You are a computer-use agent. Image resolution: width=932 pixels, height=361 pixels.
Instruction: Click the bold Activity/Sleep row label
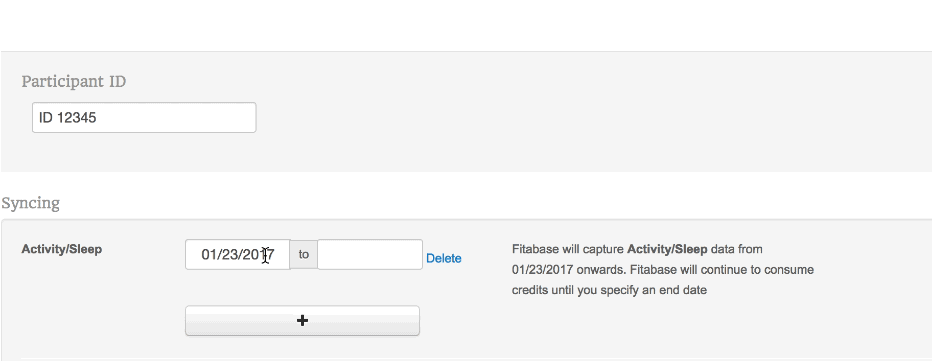[62, 249]
